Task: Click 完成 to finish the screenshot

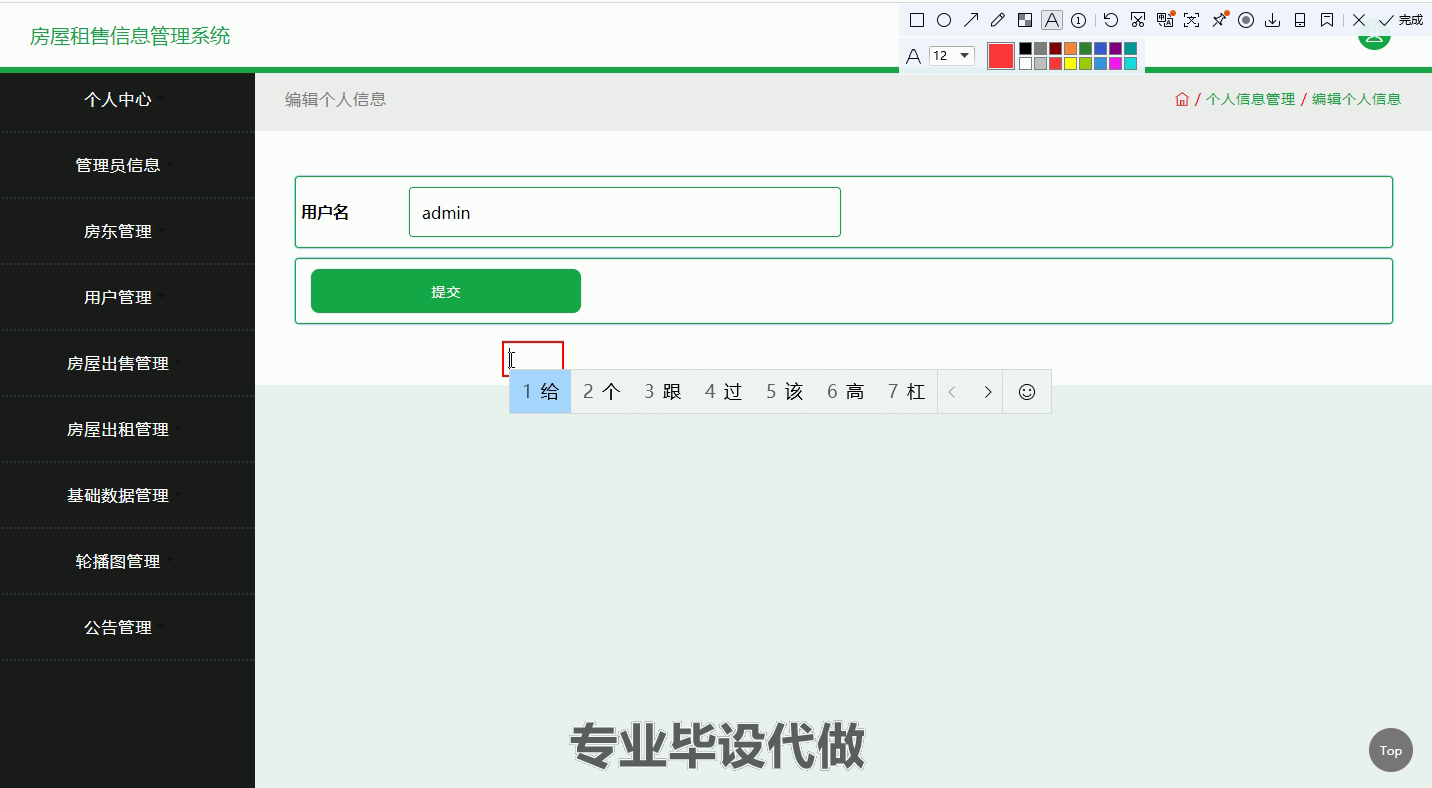Action: click(1400, 20)
